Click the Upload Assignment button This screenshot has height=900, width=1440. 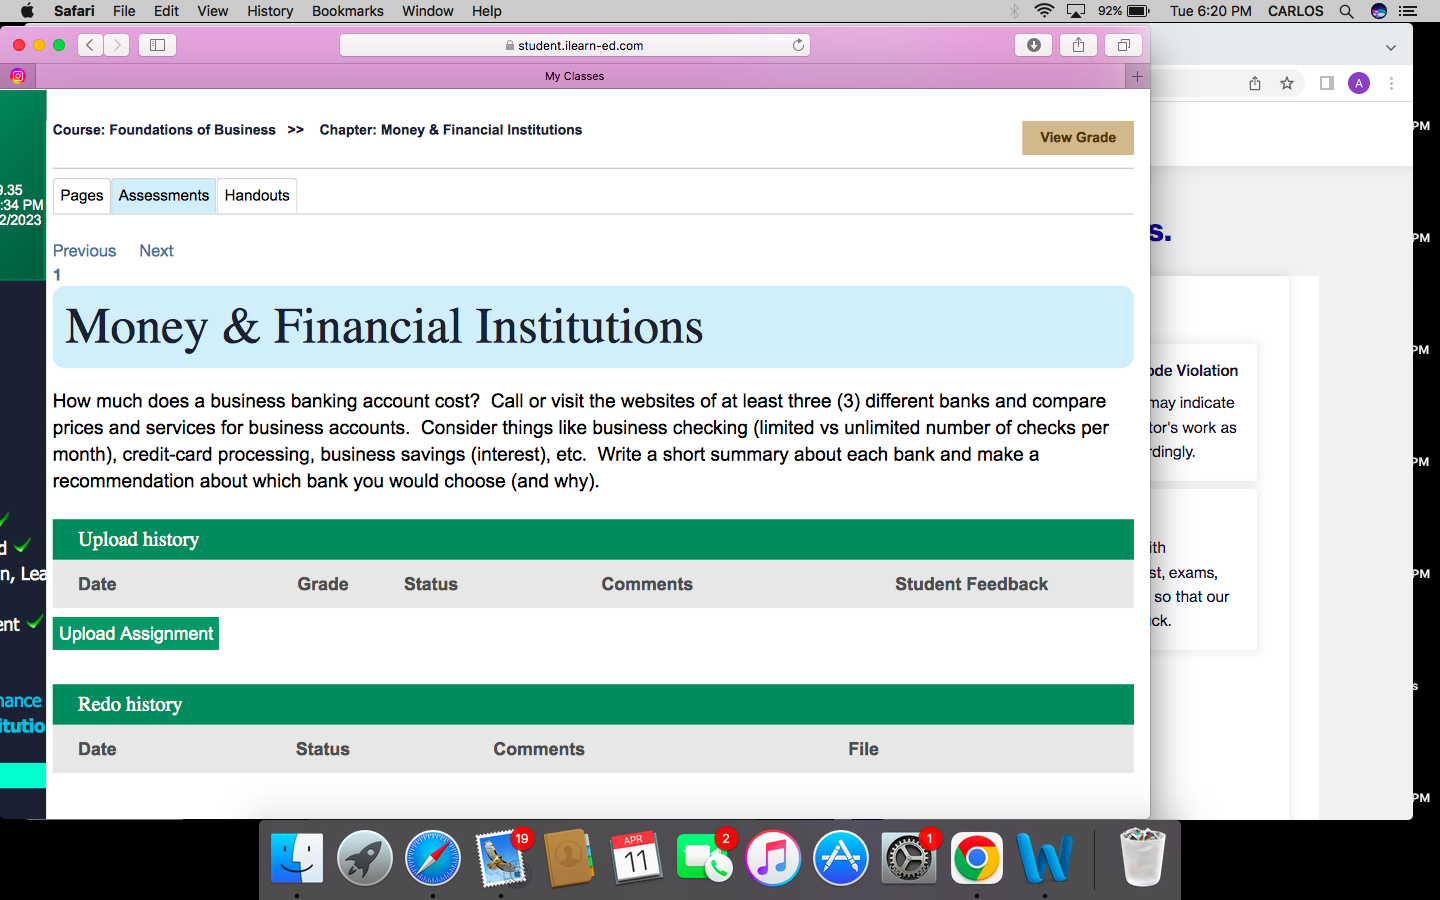136,634
